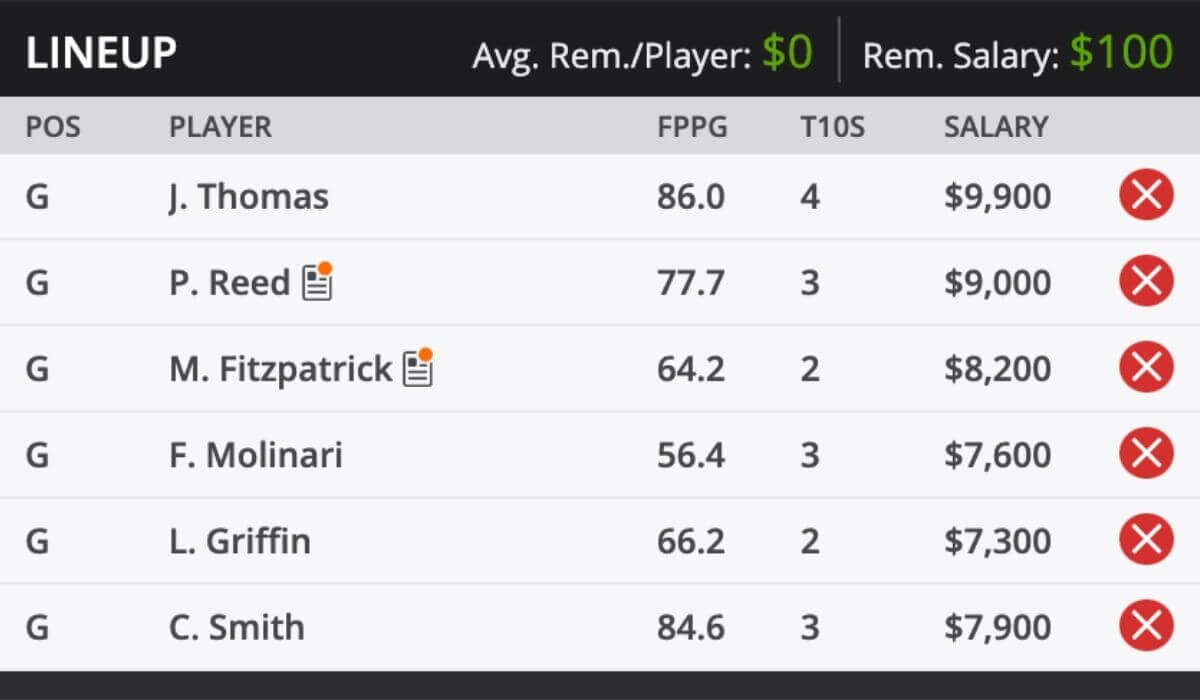Open L. Griffin player details
1200x700 pixels.
coord(240,542)
